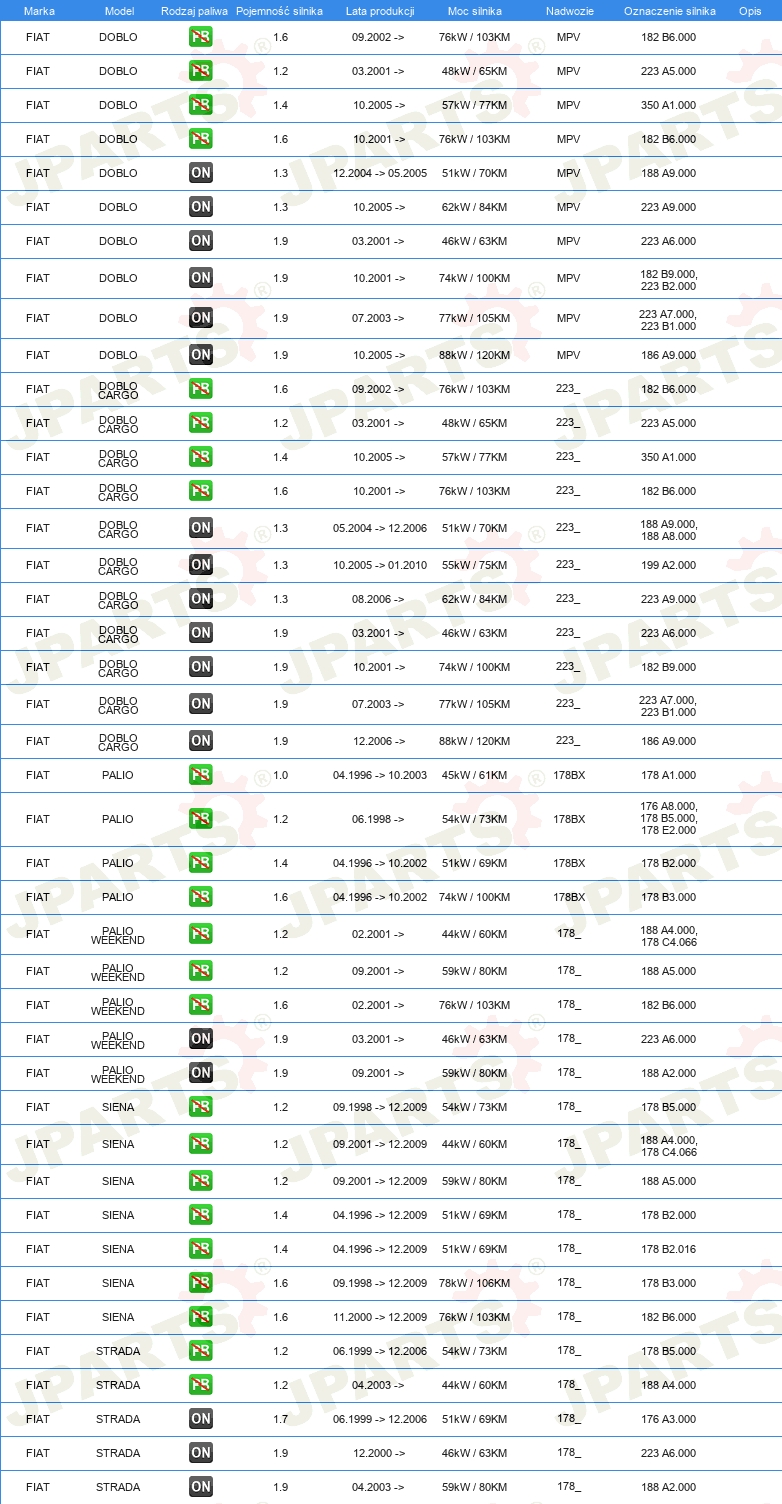Click the '176 A8.000, 178 B5.000, 178 E2.000' cell
The width and height of the screenshot is (782, 1504).
click(x=669, y=819)
